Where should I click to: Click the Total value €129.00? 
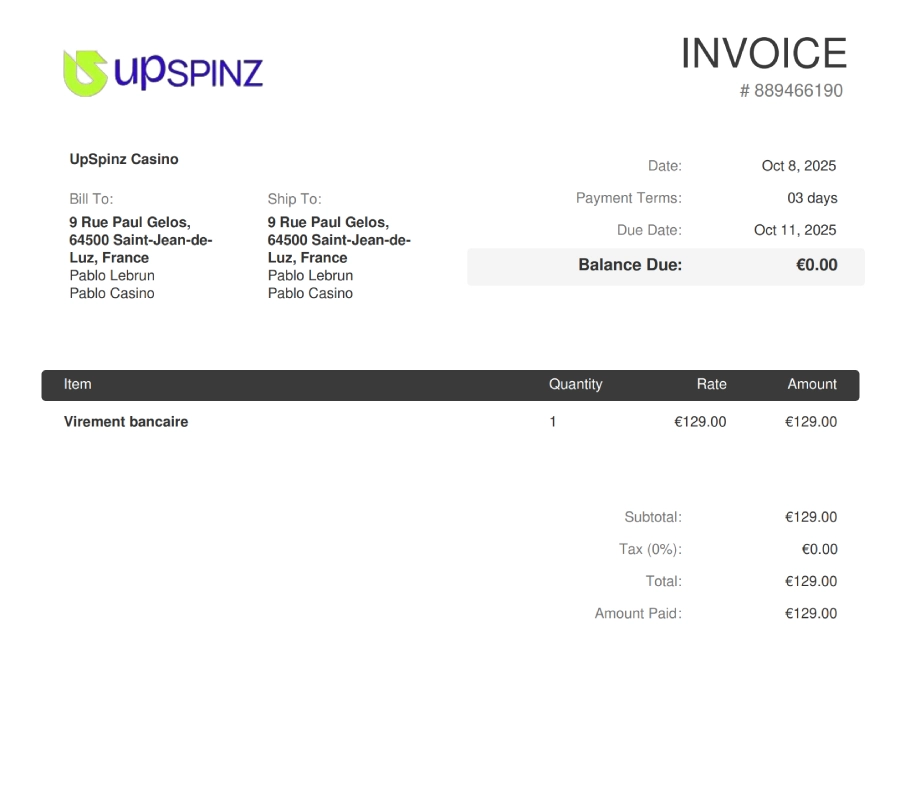pos(811,581)
